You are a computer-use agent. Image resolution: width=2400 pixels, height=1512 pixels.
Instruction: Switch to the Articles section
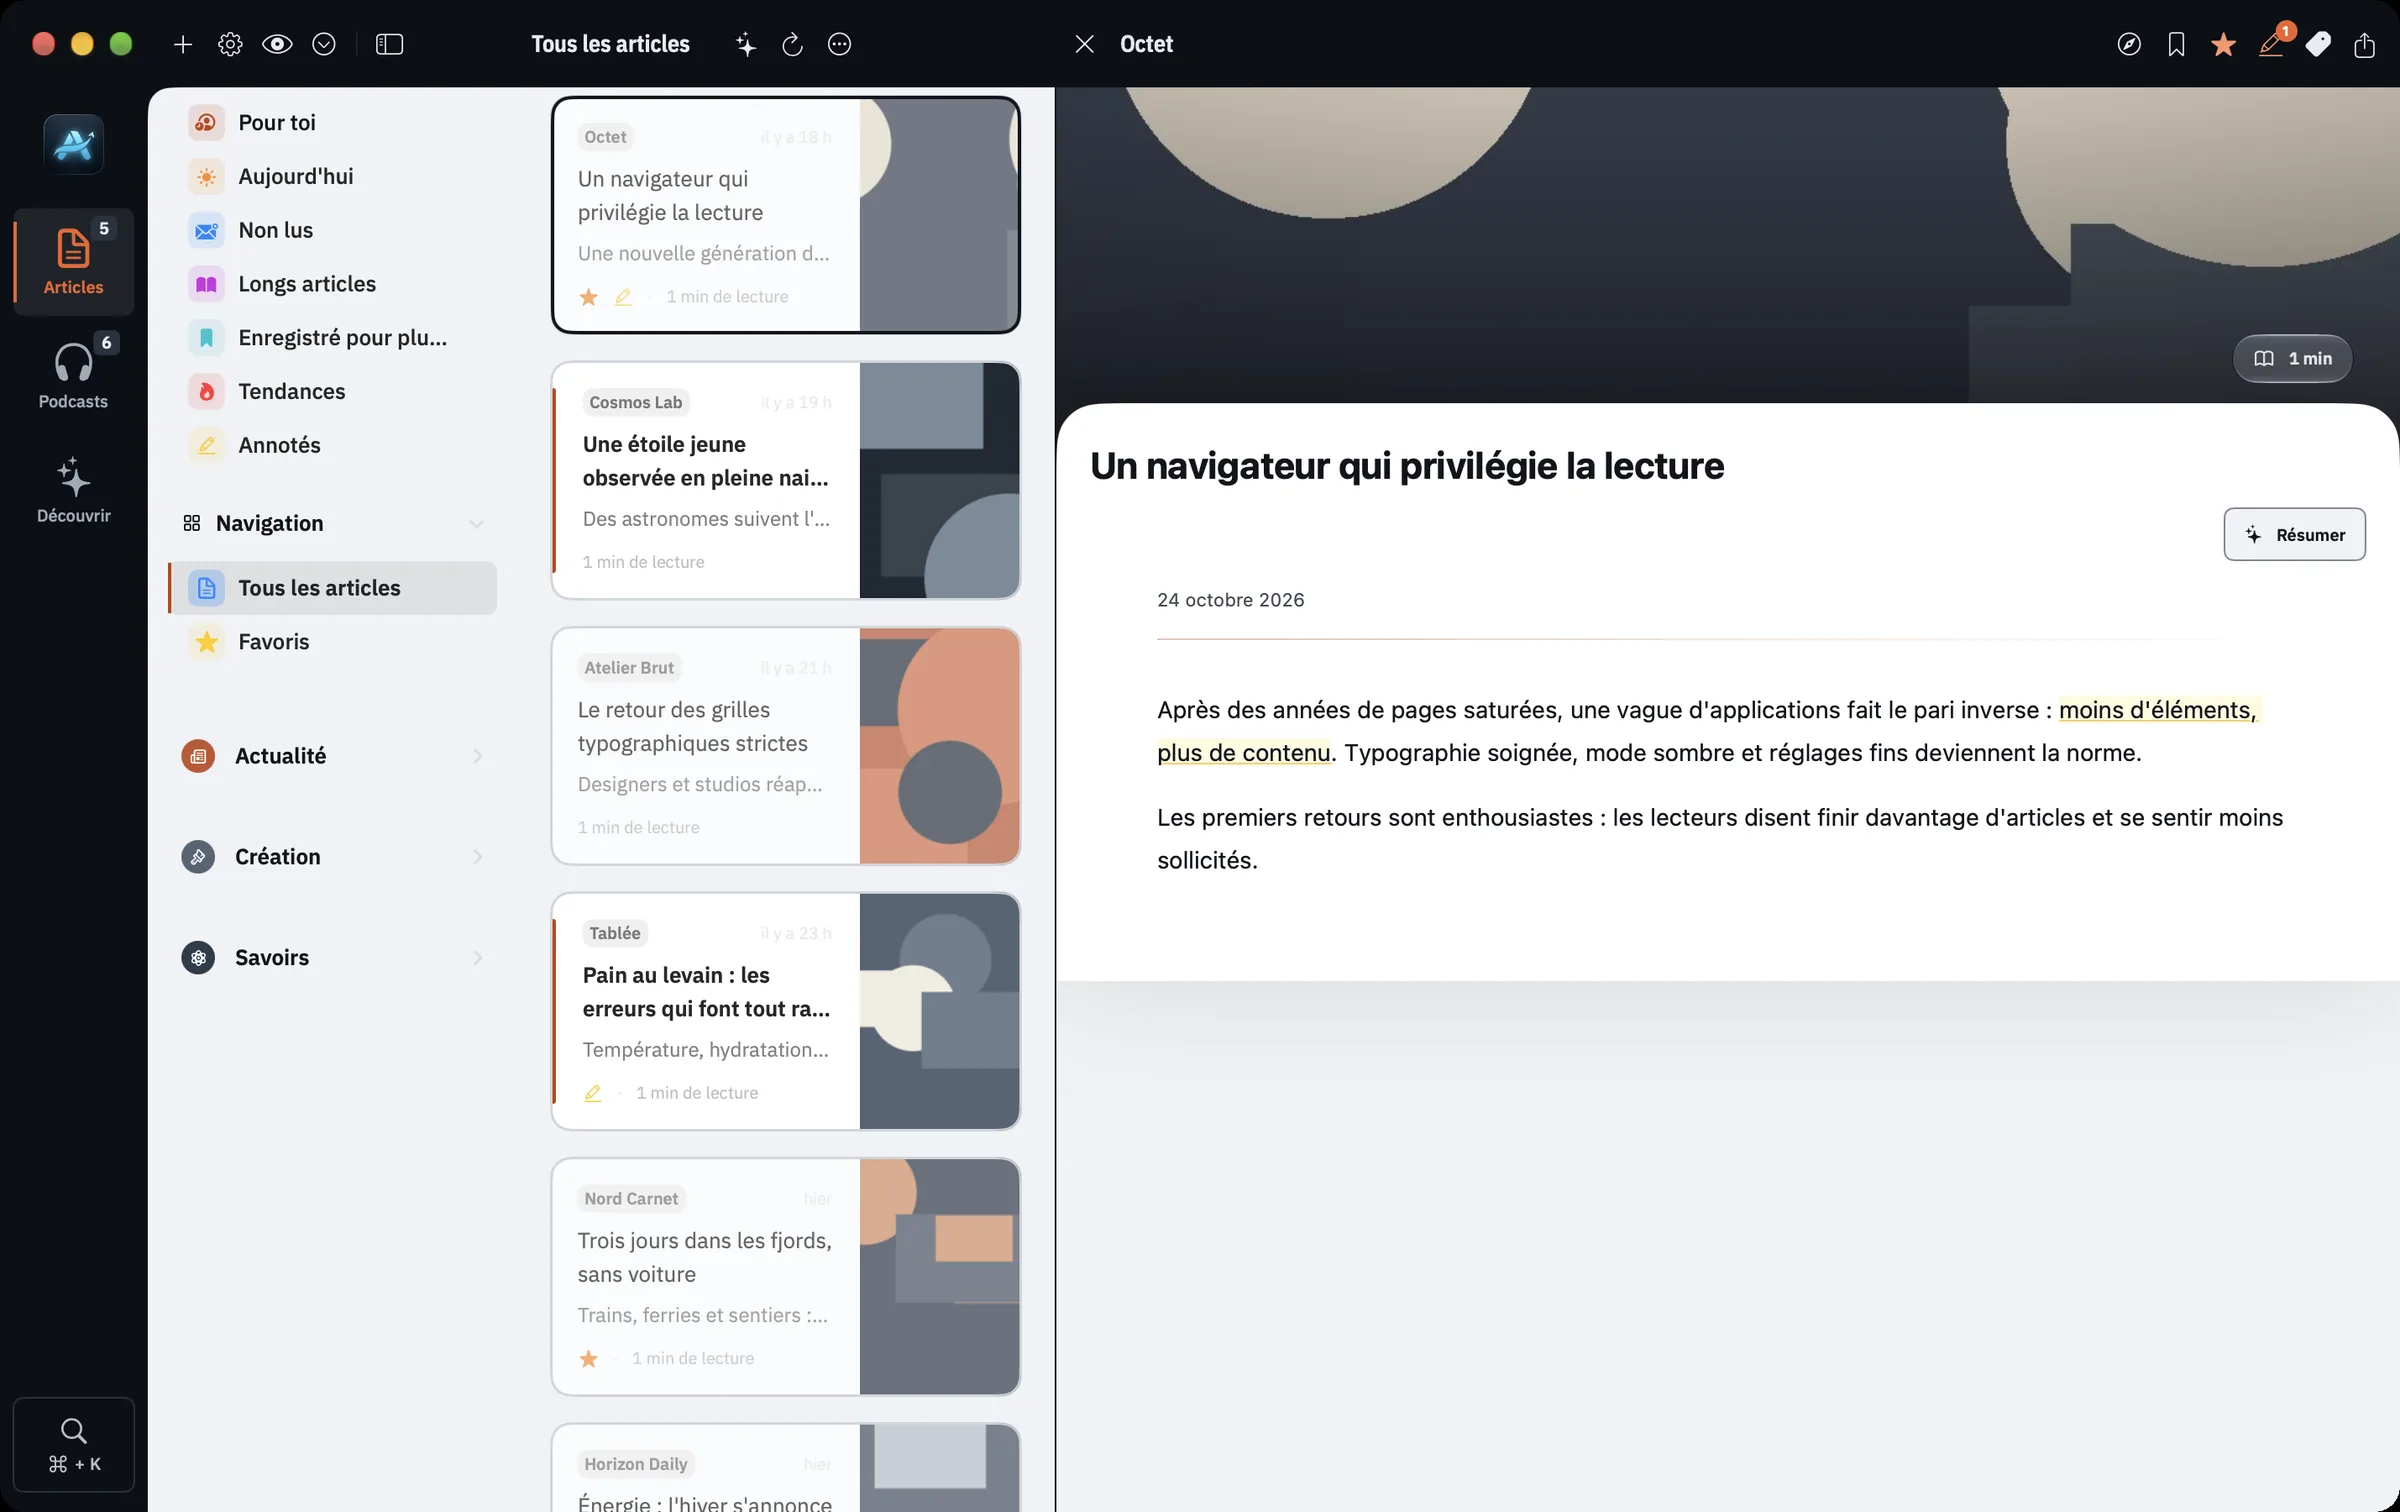coord(73,261)
